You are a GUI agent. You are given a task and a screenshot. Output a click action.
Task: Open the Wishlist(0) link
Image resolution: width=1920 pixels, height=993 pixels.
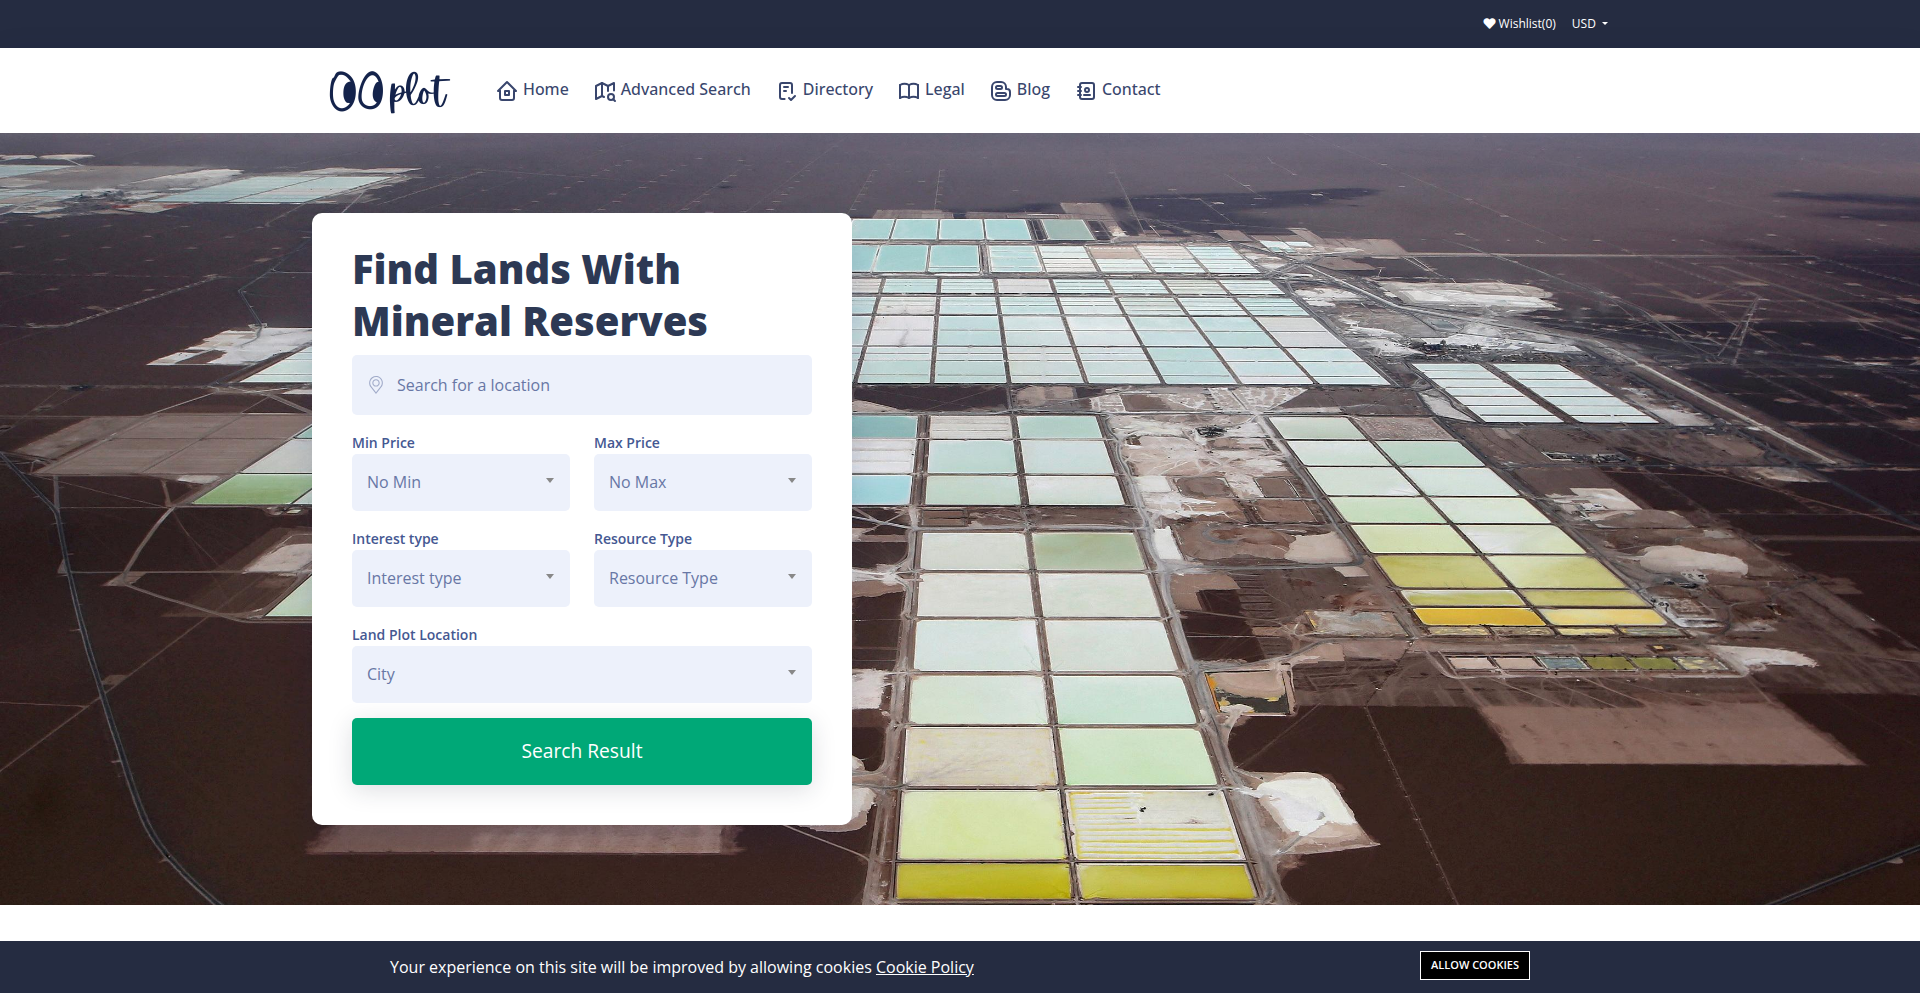click(x=1520, y=23)
